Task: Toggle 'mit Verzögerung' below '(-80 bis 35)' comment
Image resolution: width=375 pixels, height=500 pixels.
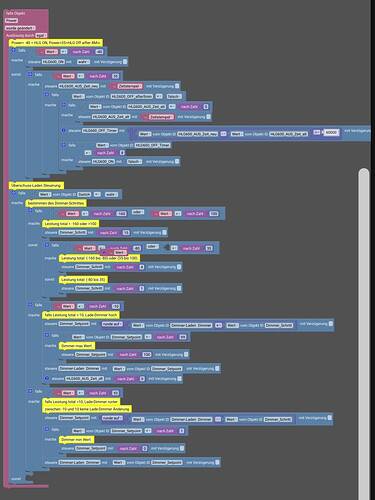Action: [x=179, y=288]
